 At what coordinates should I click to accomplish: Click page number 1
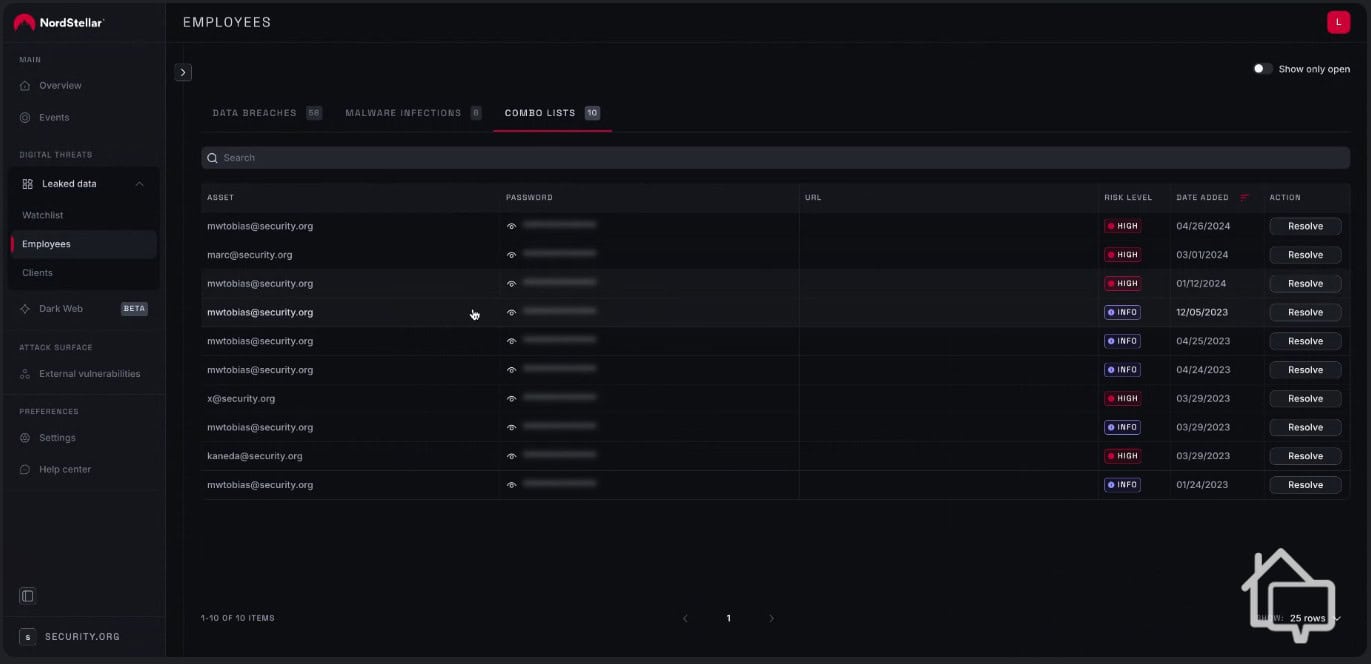tap(728, 619)
